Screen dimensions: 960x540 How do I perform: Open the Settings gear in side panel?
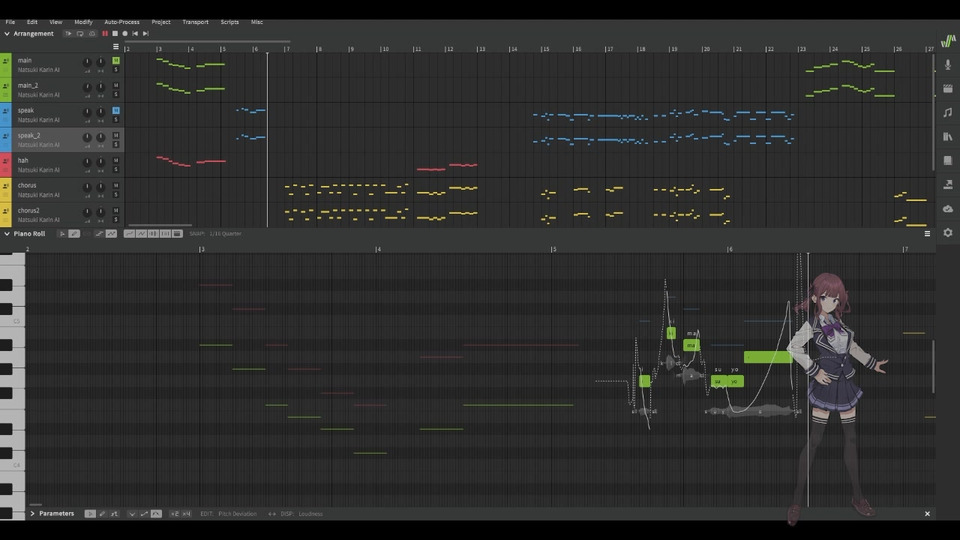click(947, 232)
